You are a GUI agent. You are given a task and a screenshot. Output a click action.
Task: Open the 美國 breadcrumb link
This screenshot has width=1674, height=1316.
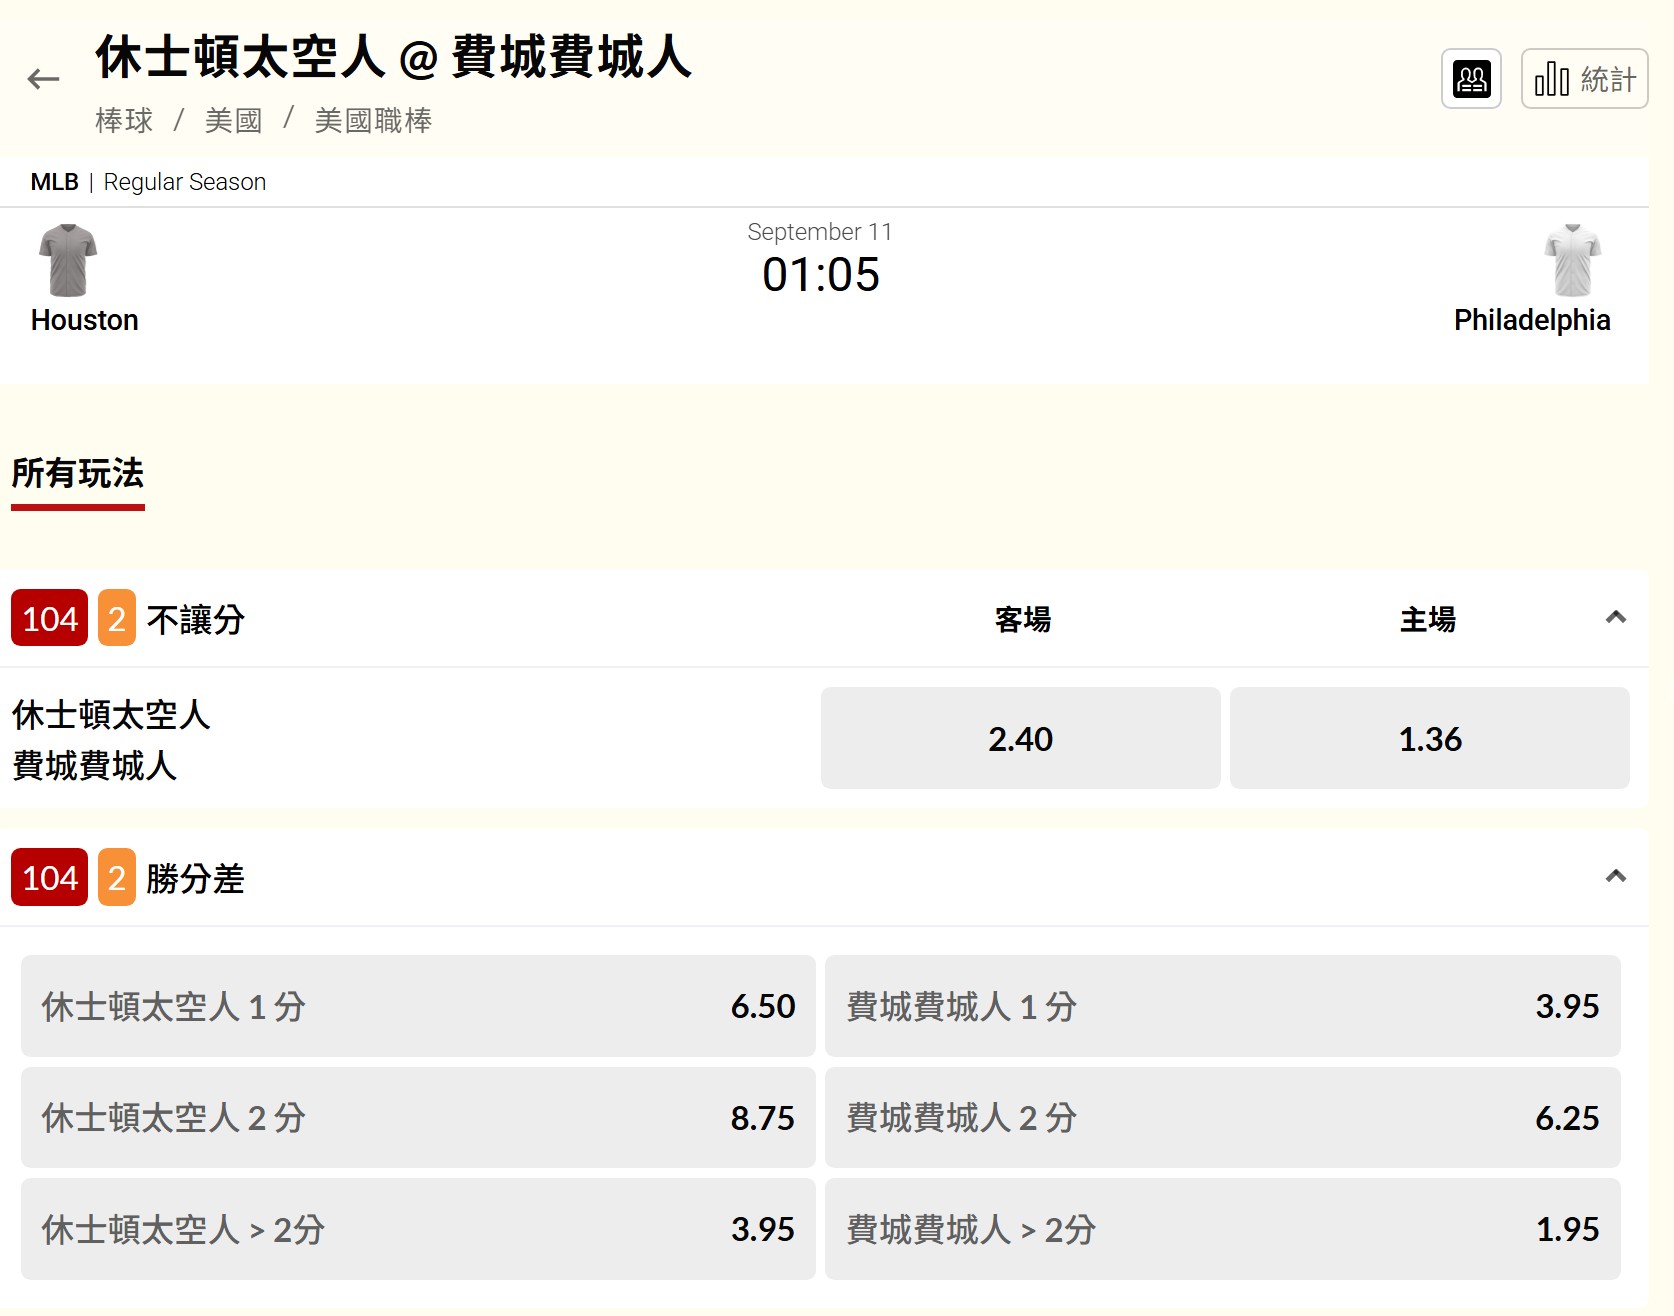233,121
